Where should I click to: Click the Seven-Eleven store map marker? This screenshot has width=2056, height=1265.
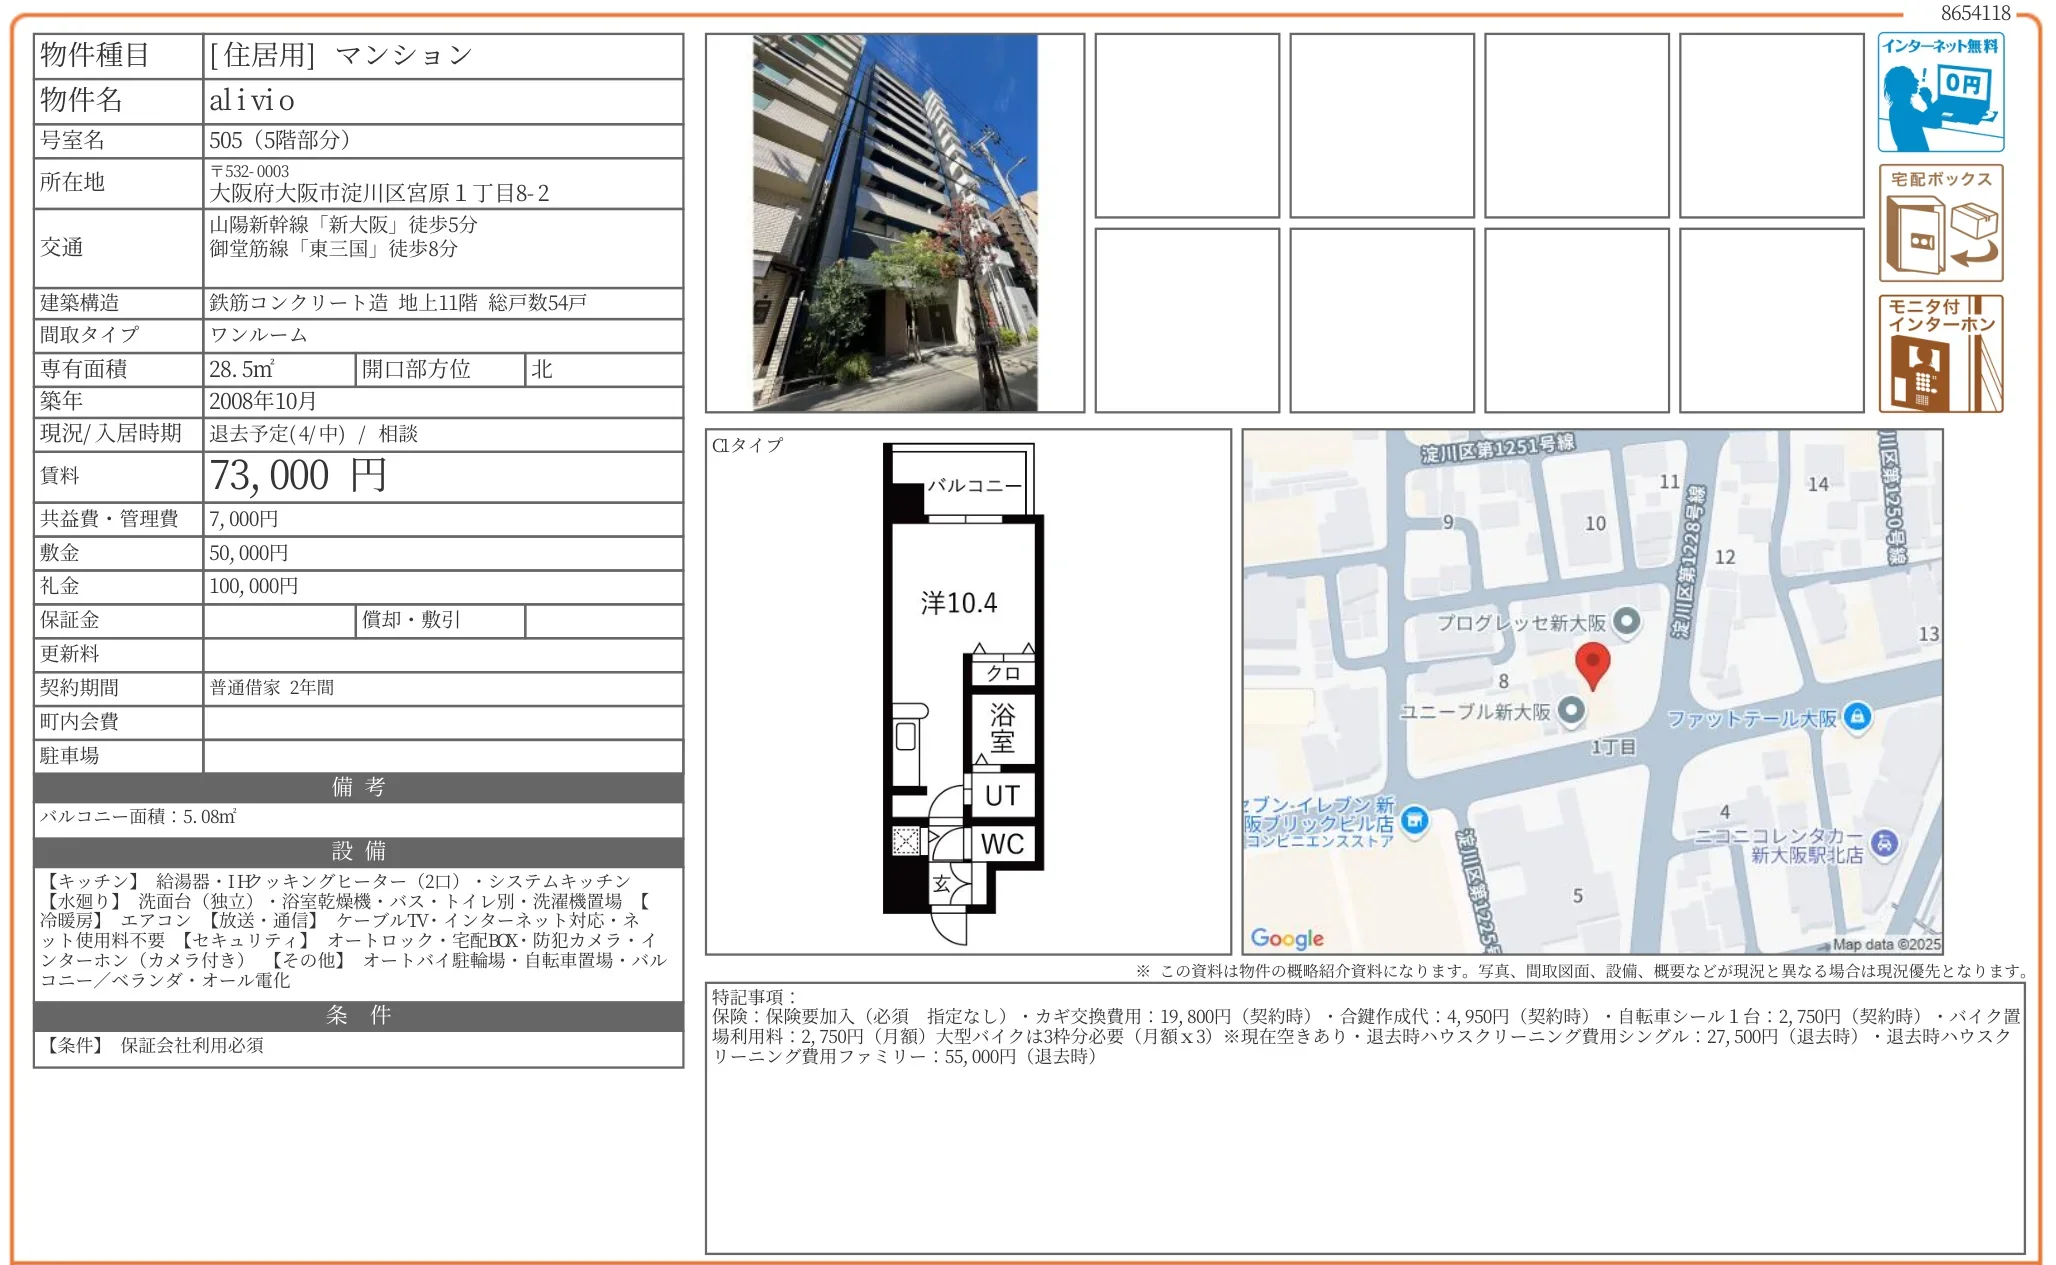[1414, 821]
